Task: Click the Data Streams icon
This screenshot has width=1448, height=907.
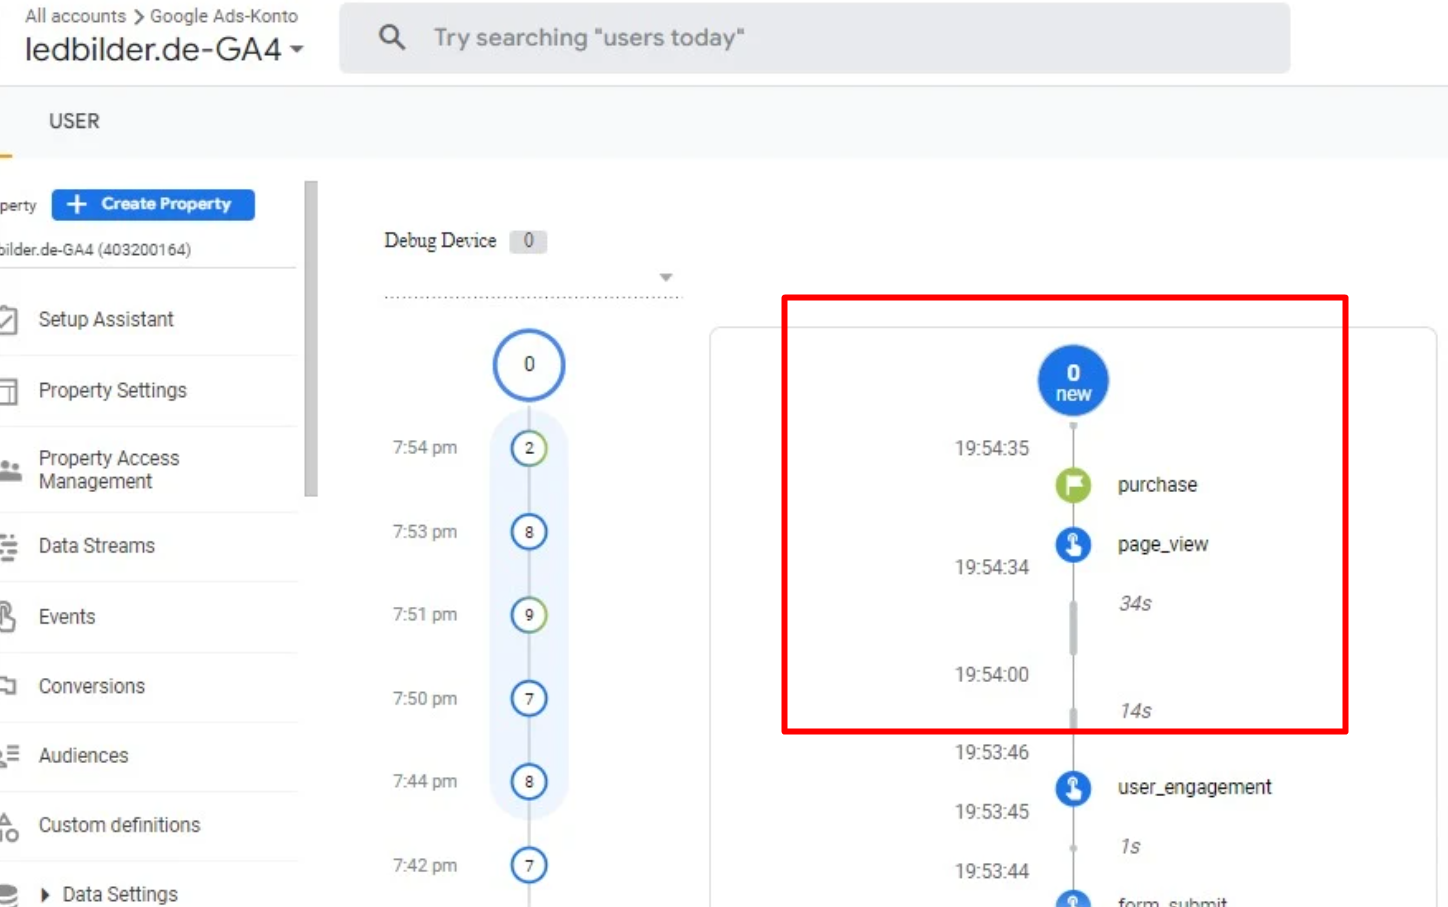Action: (9, 546)
